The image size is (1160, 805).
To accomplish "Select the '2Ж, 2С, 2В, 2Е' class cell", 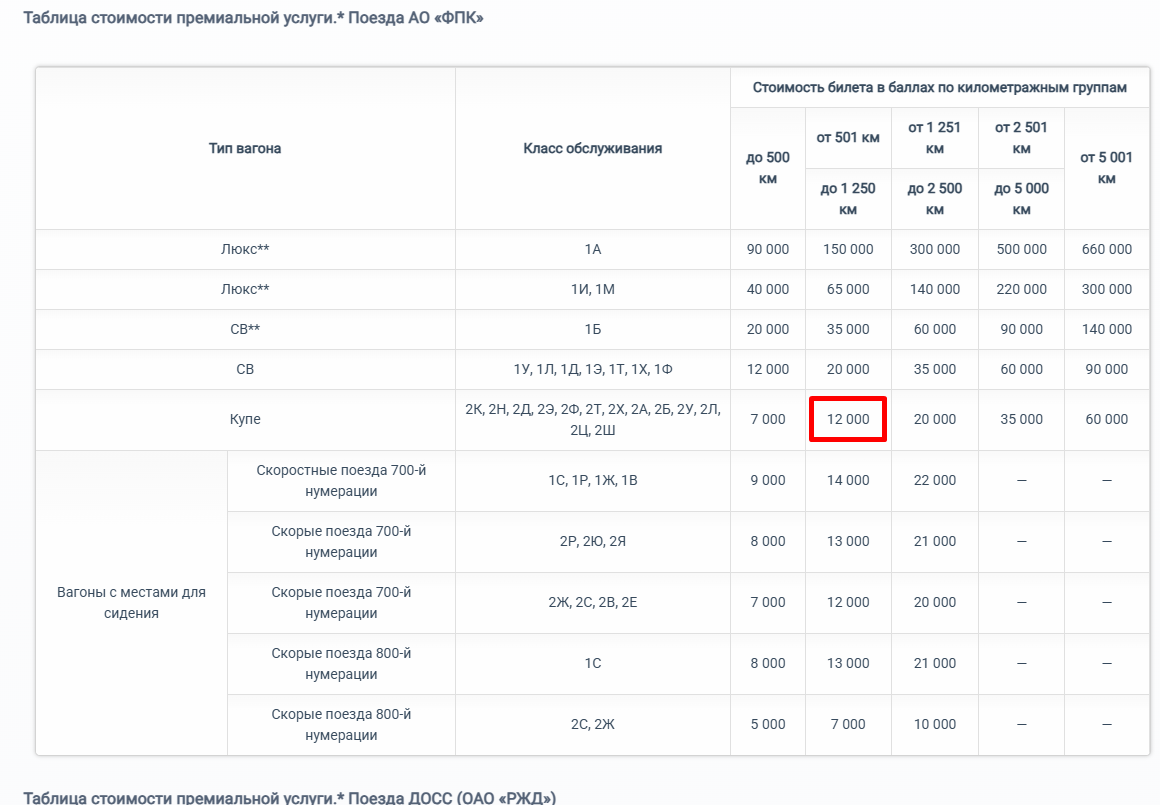I will pos(592,602).
